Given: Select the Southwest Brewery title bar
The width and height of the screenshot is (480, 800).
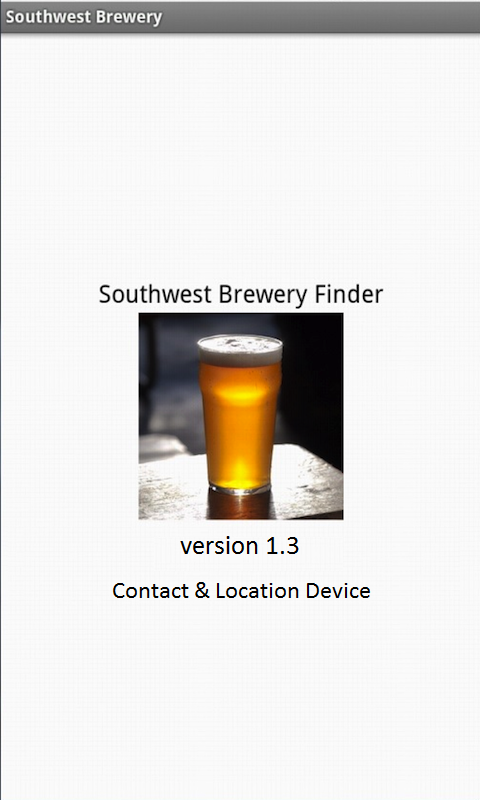Looking at the screenshot, I should pyautogui.click(x=240, y=16).
